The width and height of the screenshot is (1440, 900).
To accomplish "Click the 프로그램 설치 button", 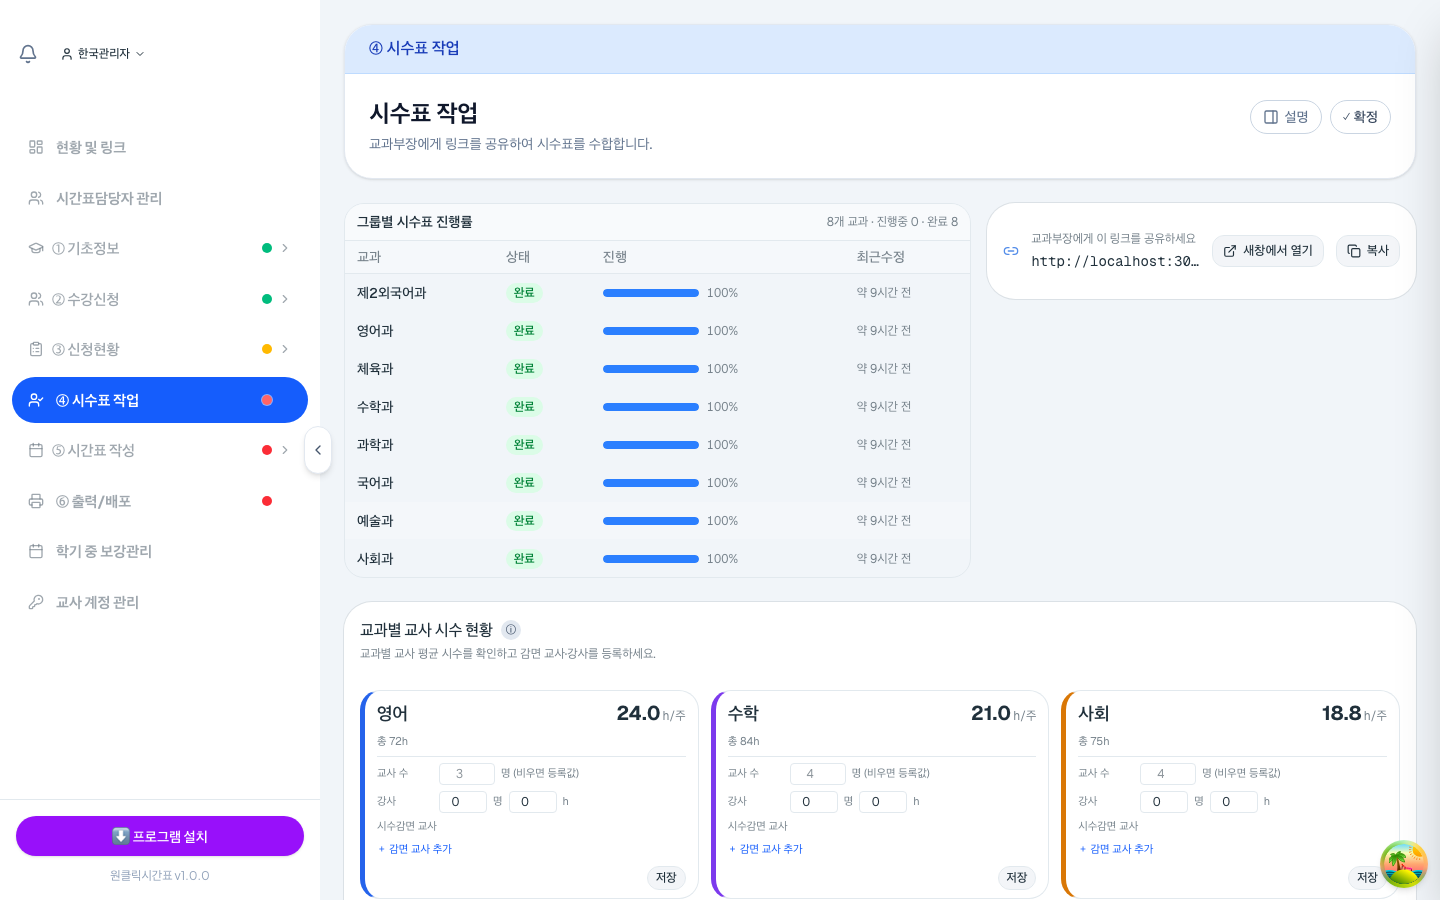I will tap(160, 836).
